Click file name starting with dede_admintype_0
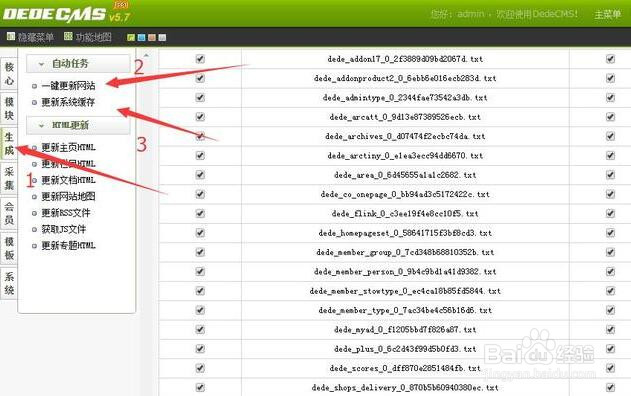The width and height of the screenshot is (631, 396). [405, 98]
